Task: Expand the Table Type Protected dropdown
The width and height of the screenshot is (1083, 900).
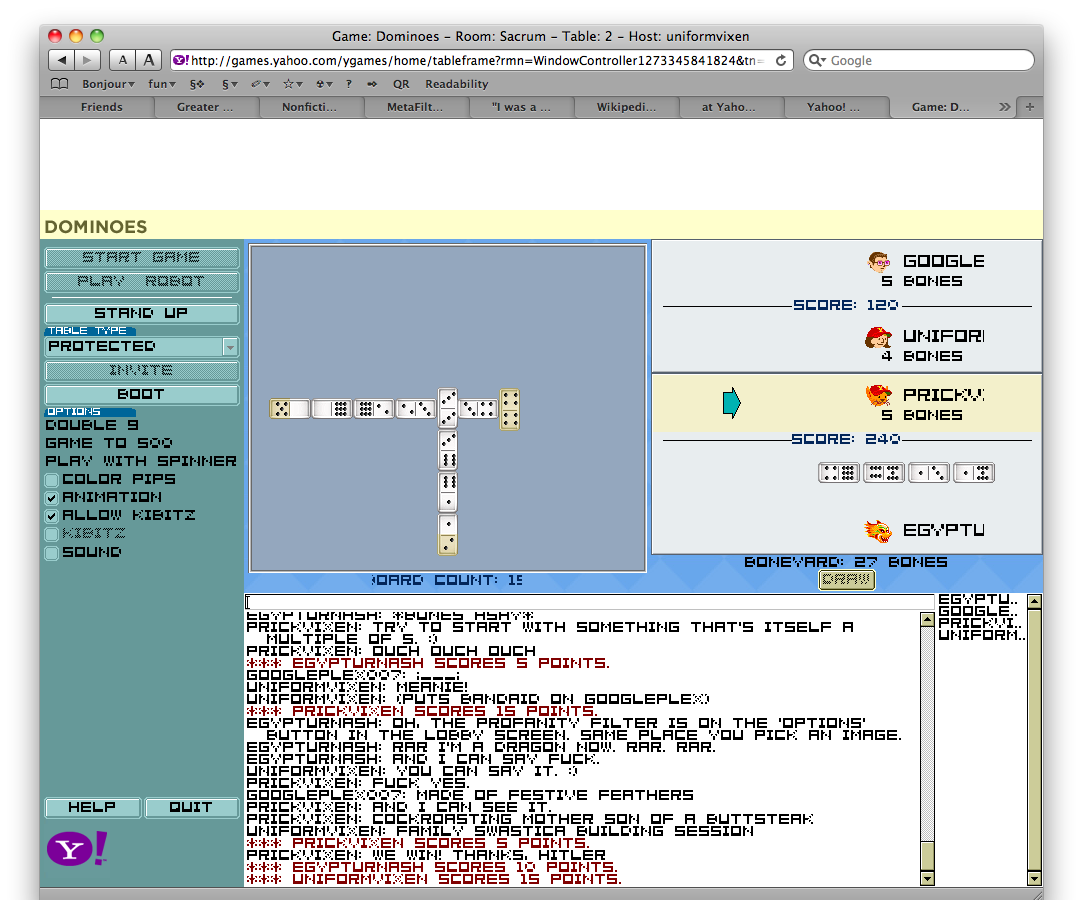Action: click(230, 347)
